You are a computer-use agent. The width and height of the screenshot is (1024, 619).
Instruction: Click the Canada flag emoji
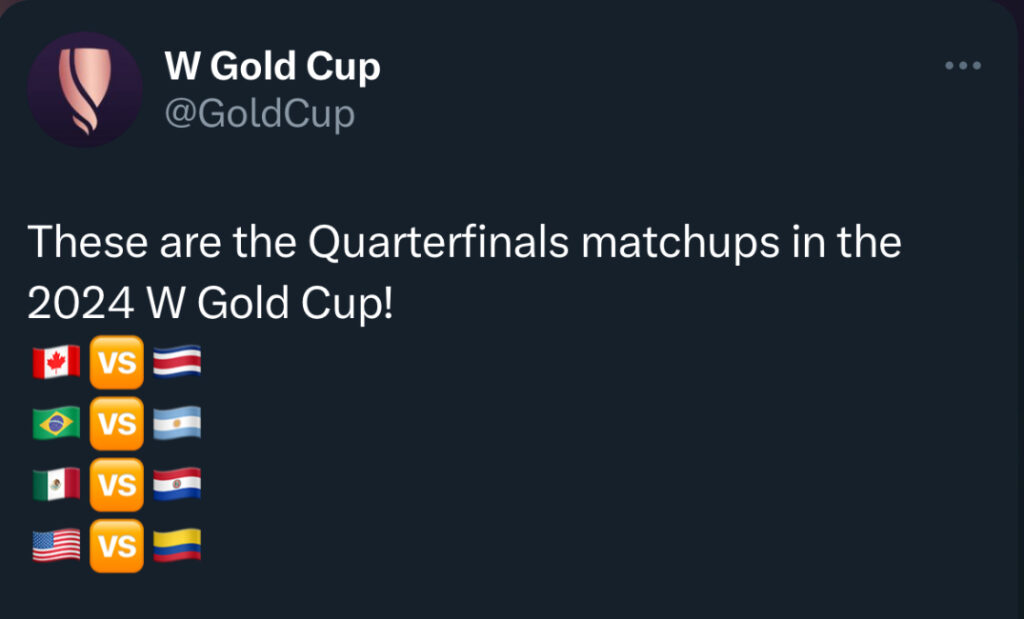coord(56,363)
